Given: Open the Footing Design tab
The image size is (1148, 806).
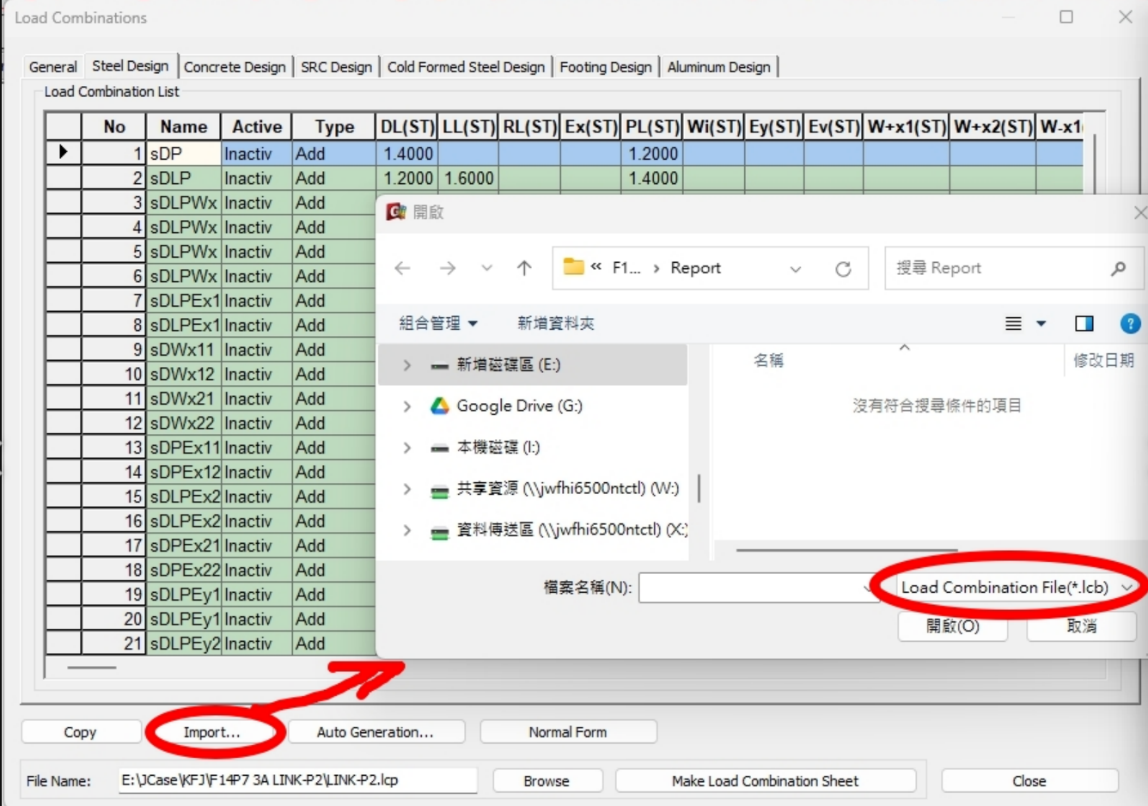Looking at the screenshot, I should tap(605, 67).
